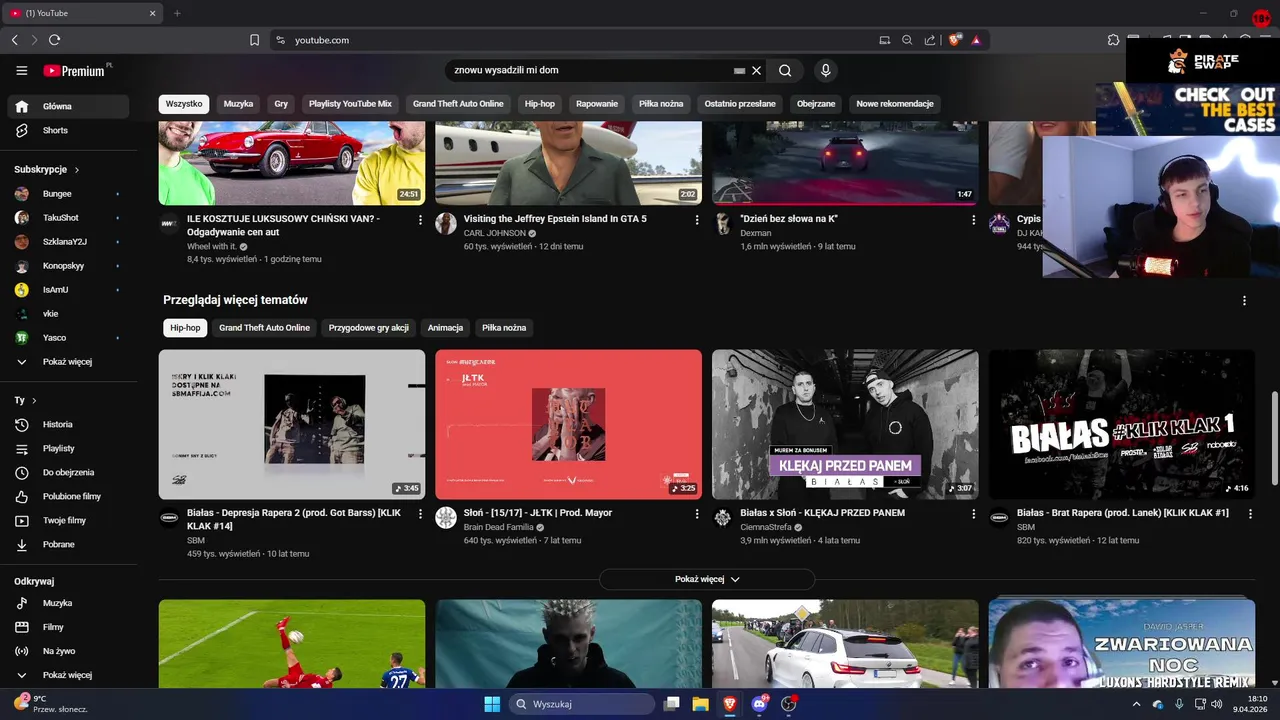The width and height of the screenshot is (1280, 720).
Task: Open options for Depresja Rapera 2 video
Action: [420, 514]
